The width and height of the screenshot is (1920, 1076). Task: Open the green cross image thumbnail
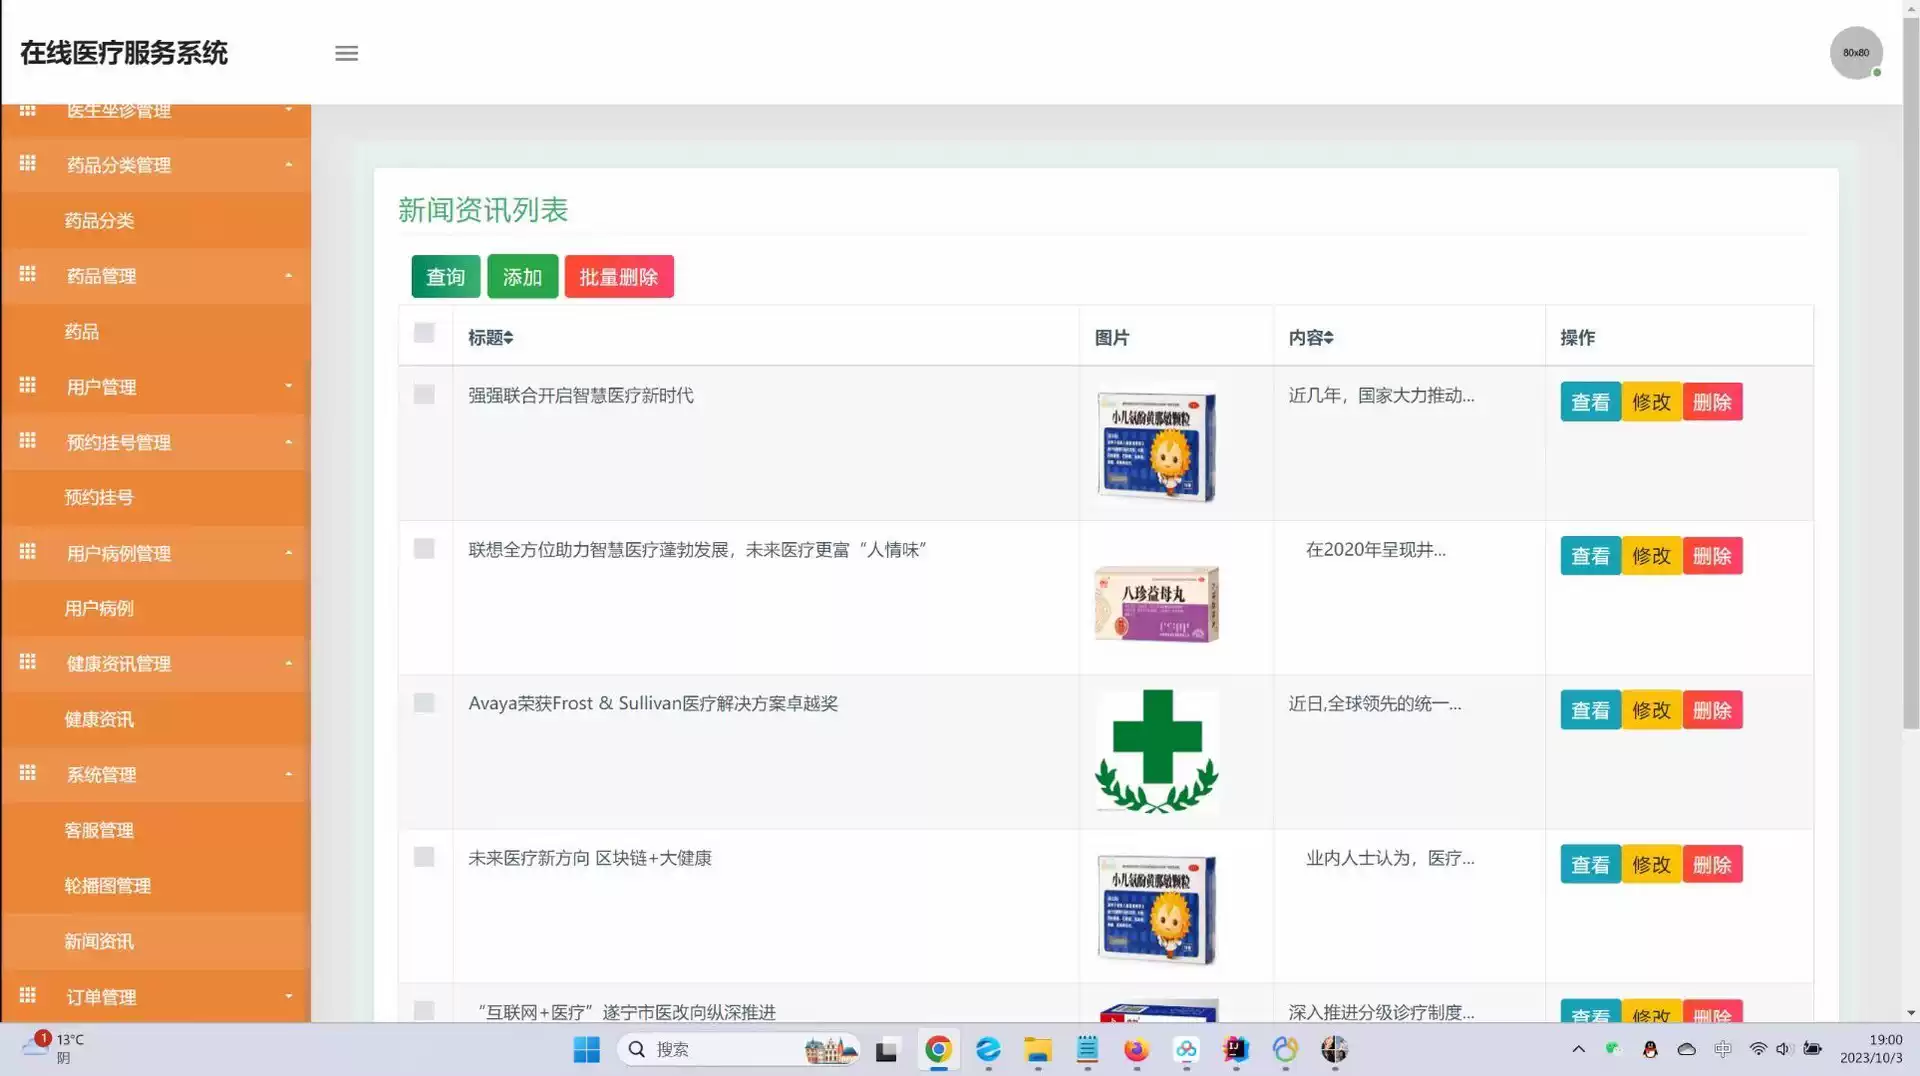point(1157,751)
